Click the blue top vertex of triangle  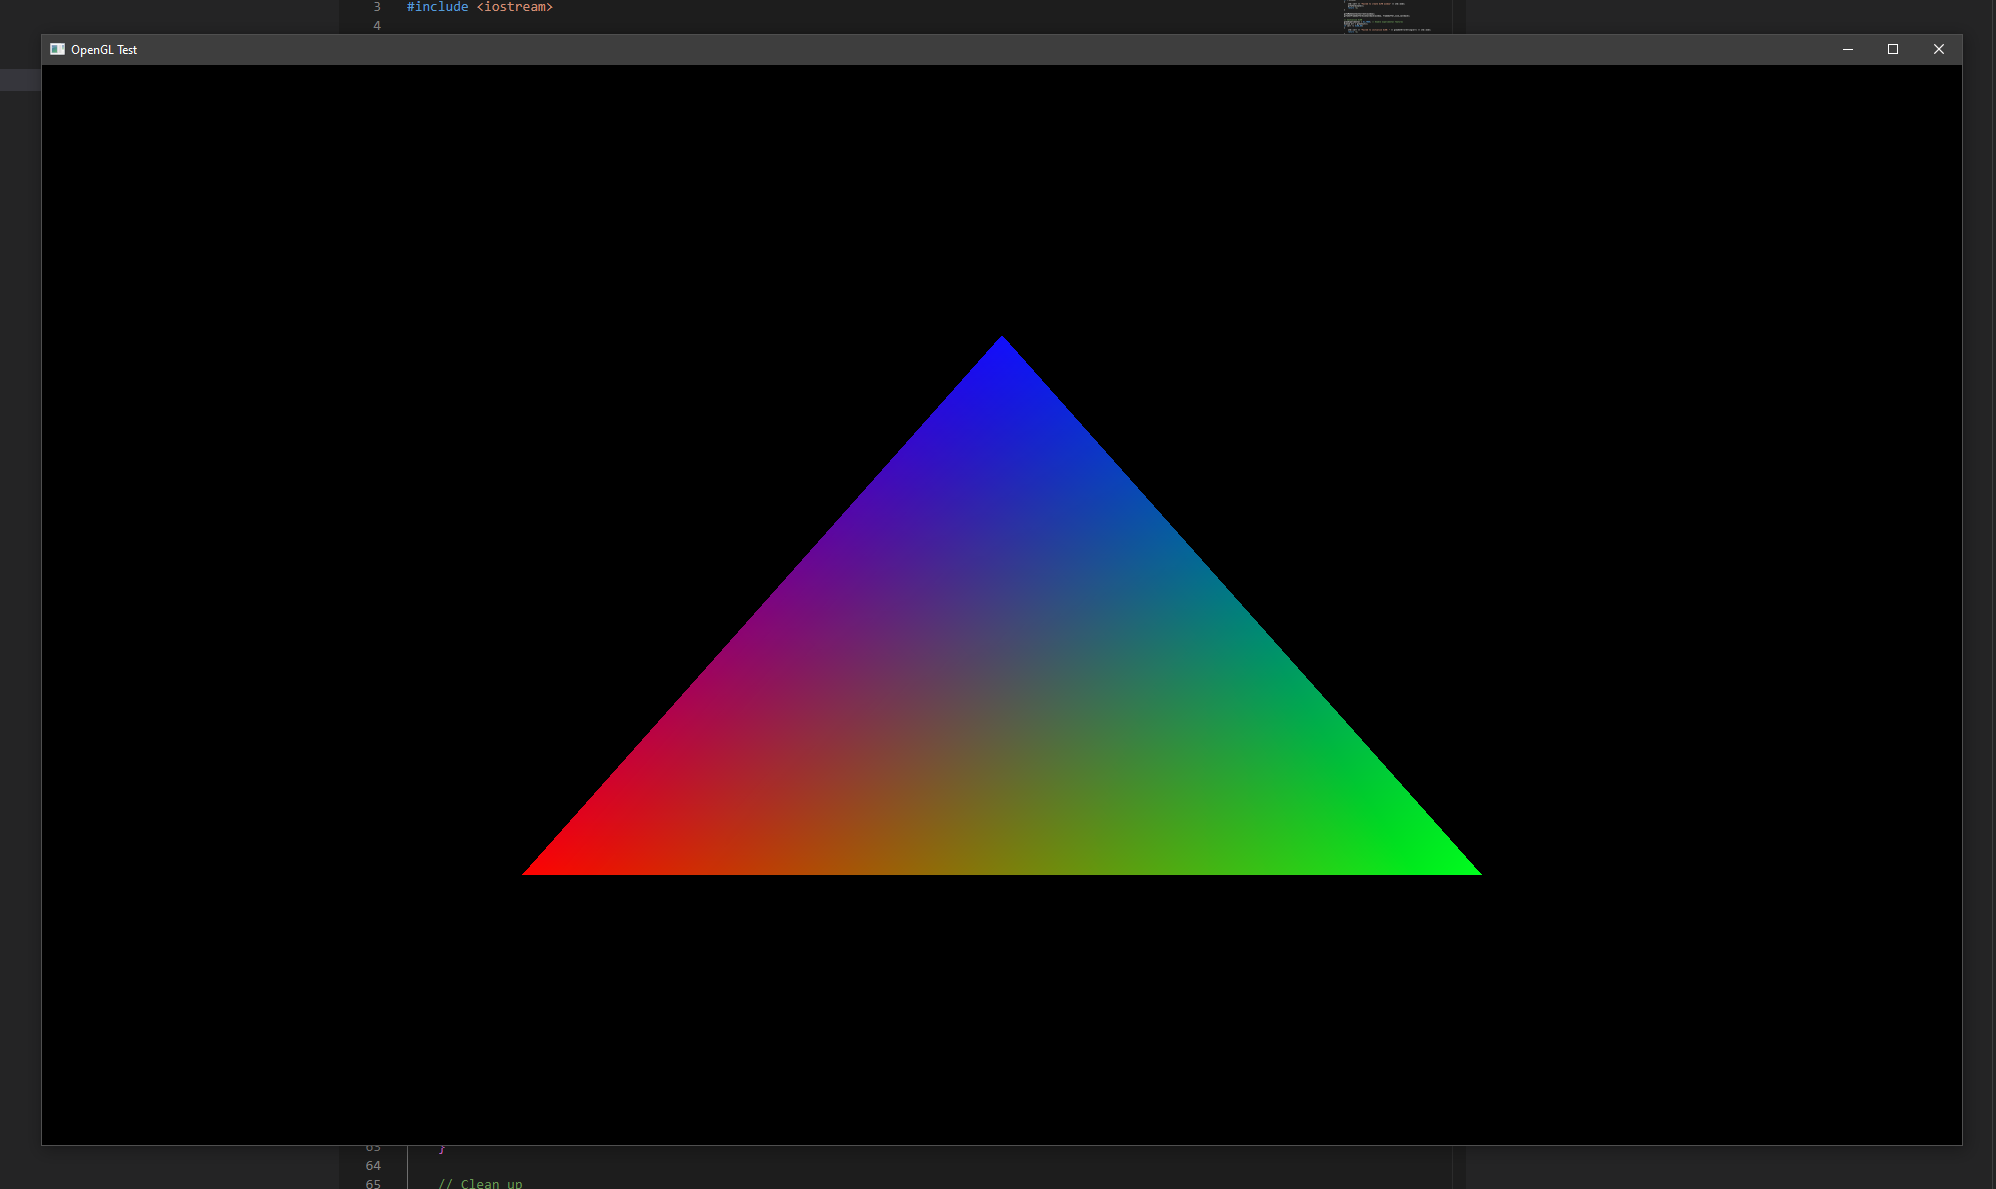click(x=1002, y=350)
